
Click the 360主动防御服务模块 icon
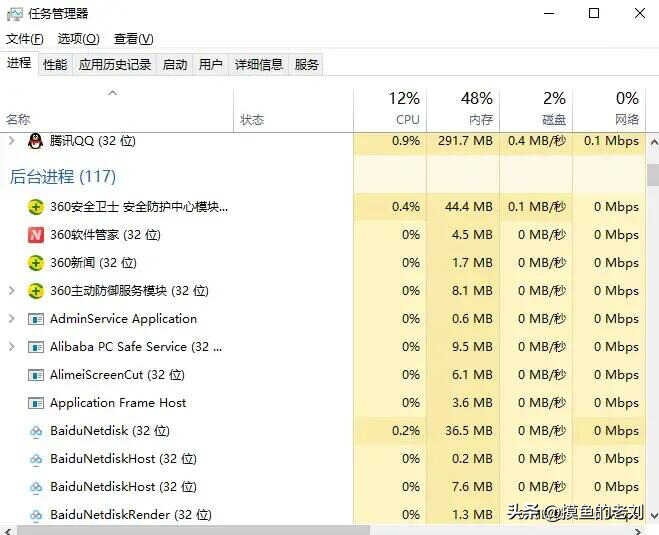pos(36,291)
